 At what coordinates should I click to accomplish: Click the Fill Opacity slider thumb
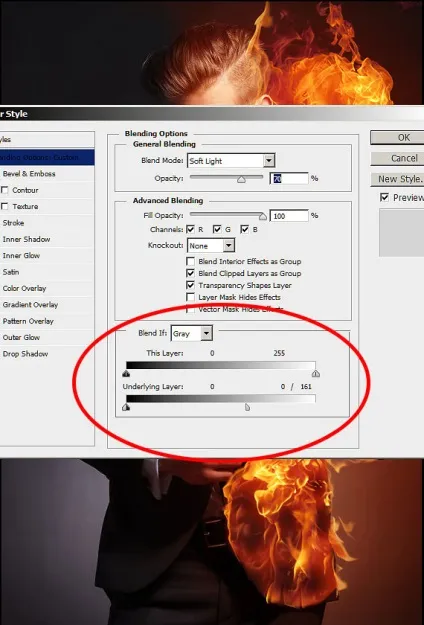pyautogui.click(x=263, y=216)
